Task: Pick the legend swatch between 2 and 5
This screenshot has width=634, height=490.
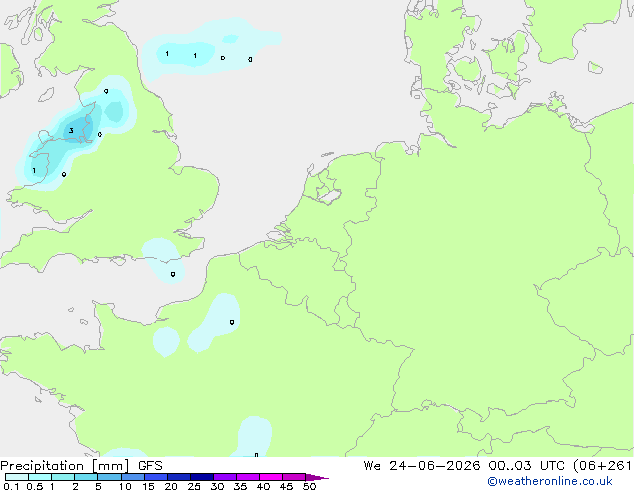Action: tap(86, 477)
